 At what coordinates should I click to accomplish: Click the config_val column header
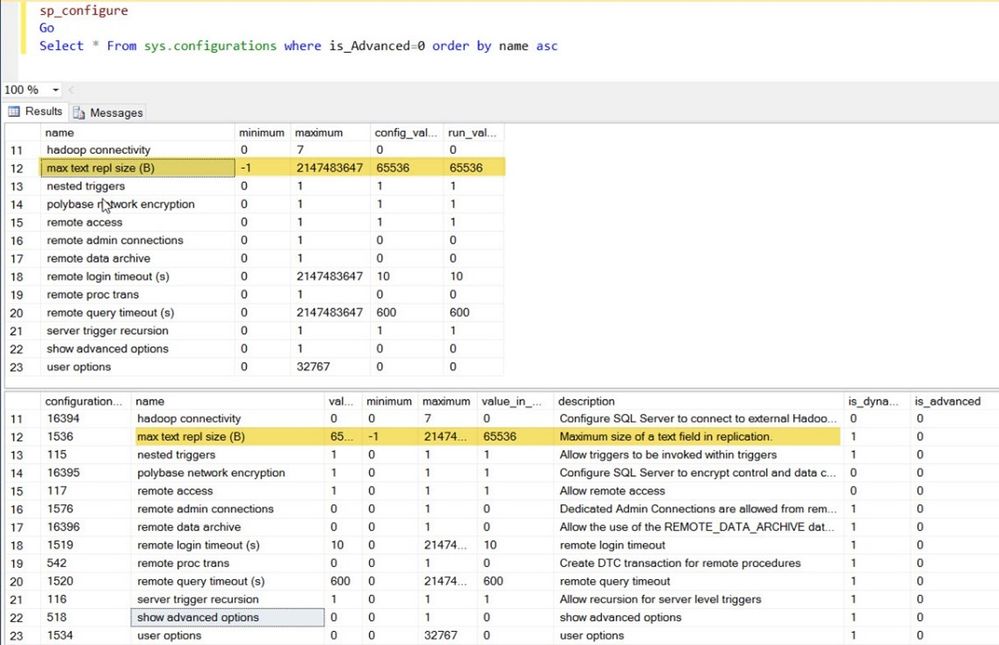pos(405,132)
